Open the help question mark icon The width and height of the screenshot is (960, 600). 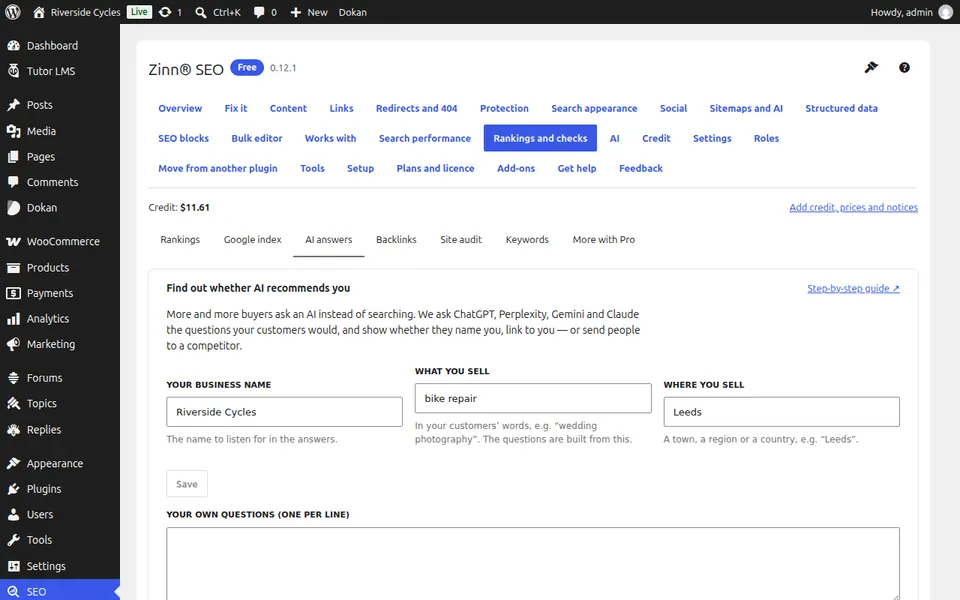click(904, 68)
